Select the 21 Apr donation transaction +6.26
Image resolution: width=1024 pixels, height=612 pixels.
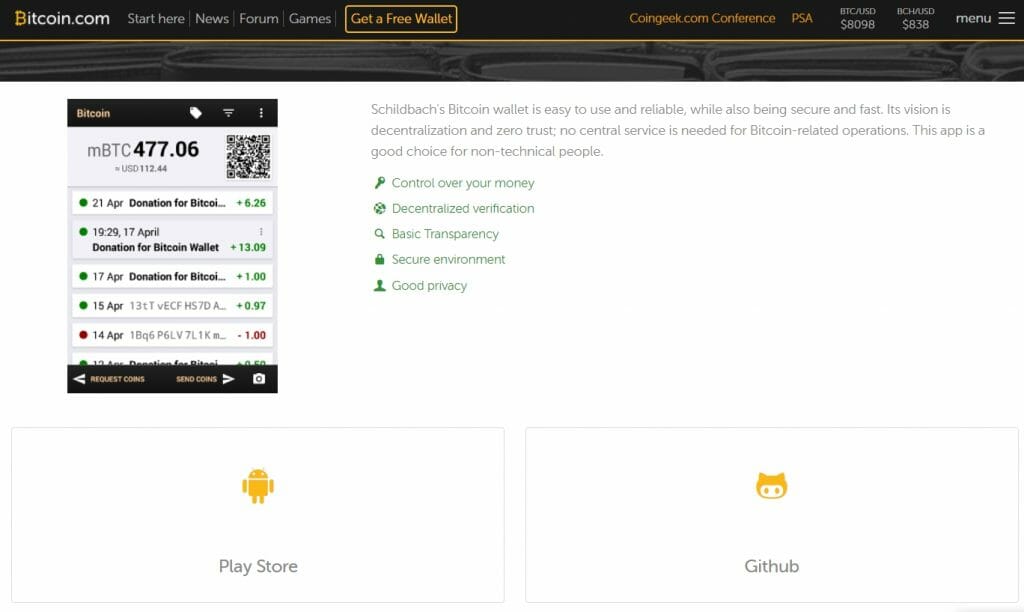[172, 203]
